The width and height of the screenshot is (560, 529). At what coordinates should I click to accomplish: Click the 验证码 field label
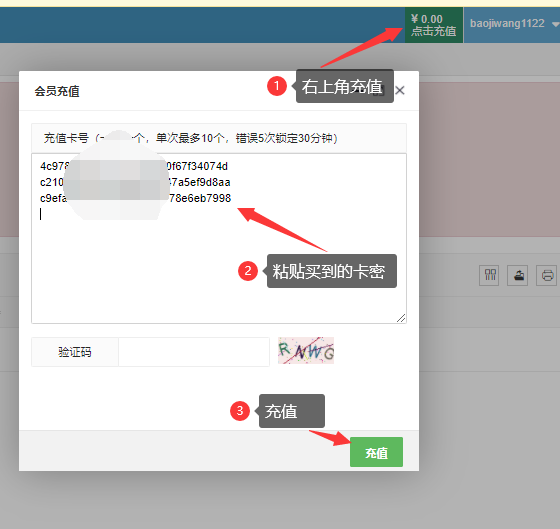75,352
